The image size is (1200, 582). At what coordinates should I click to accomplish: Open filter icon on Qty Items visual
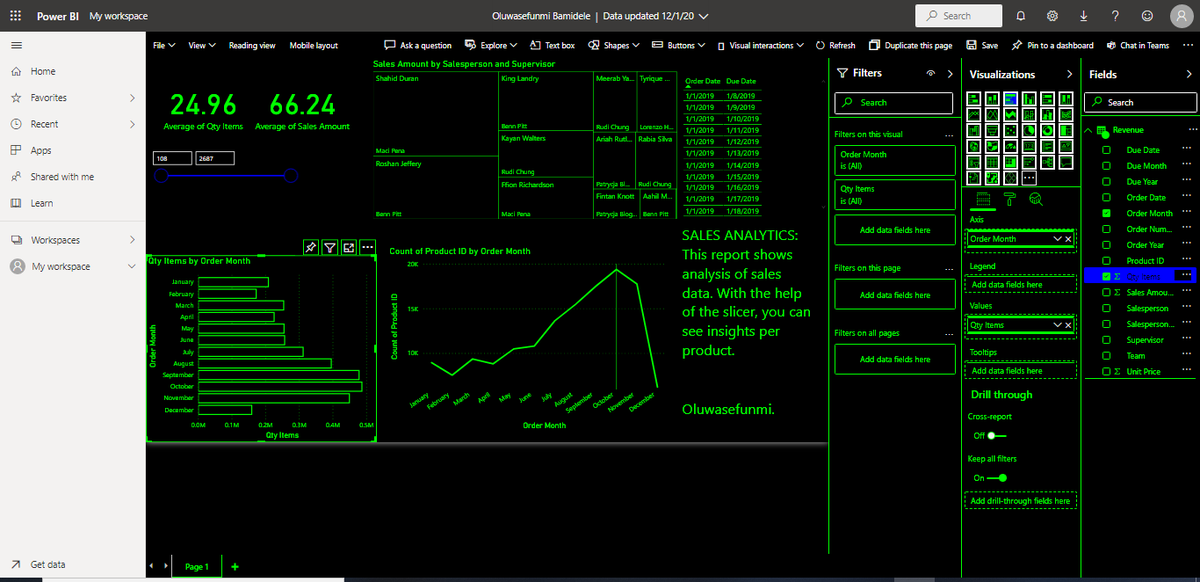click(x=330, y=247)
